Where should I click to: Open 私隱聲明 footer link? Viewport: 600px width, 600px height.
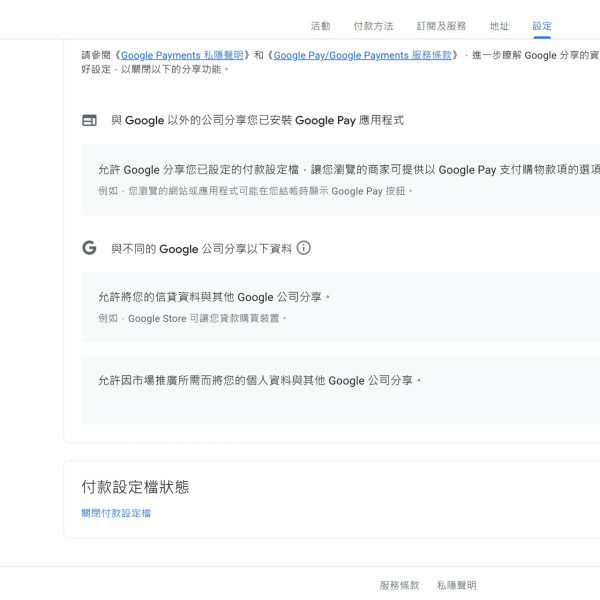tap(457, 585)
